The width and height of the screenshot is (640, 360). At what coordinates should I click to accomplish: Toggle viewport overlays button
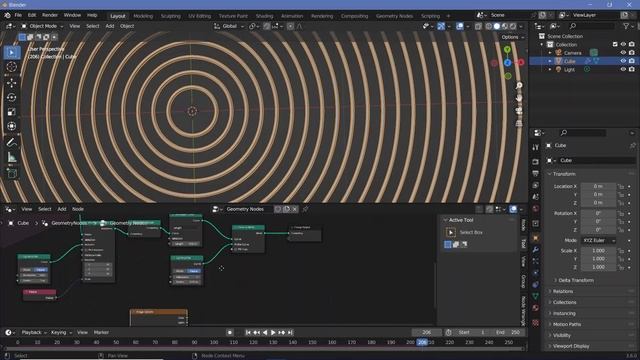[x=460, y=26]
